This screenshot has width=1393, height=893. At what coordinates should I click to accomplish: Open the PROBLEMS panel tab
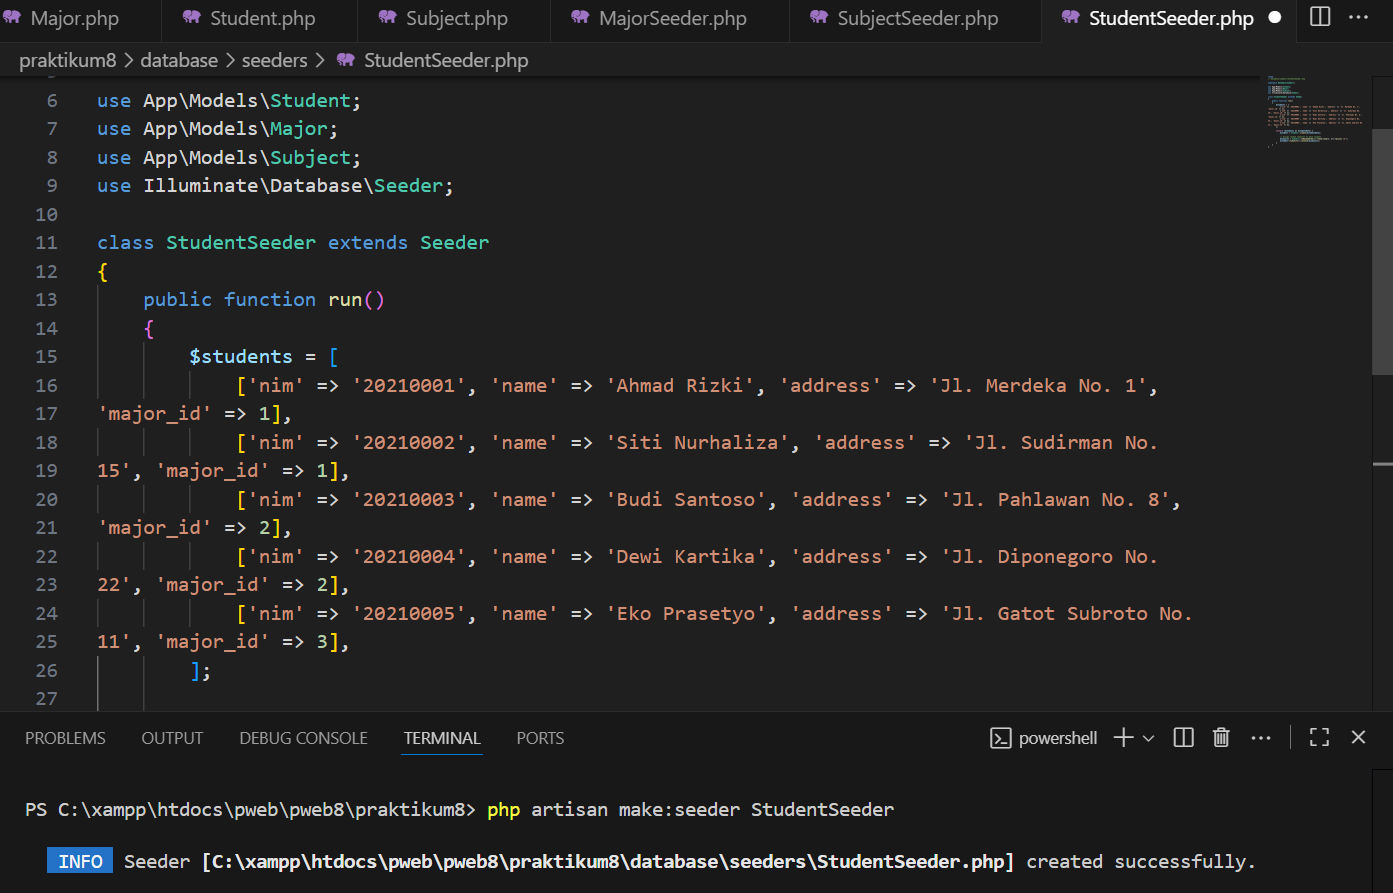click(65, 738)
